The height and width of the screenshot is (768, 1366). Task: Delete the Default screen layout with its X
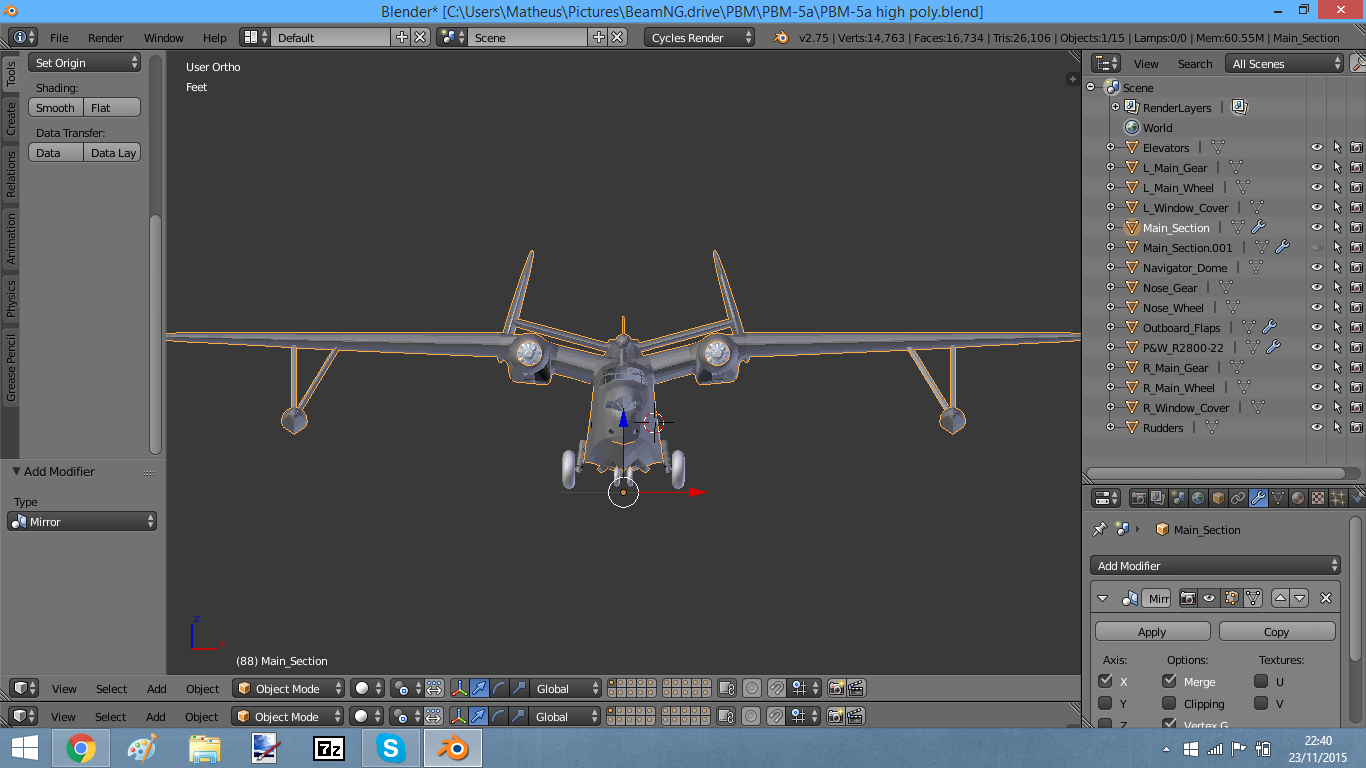[x=420, y=37]
